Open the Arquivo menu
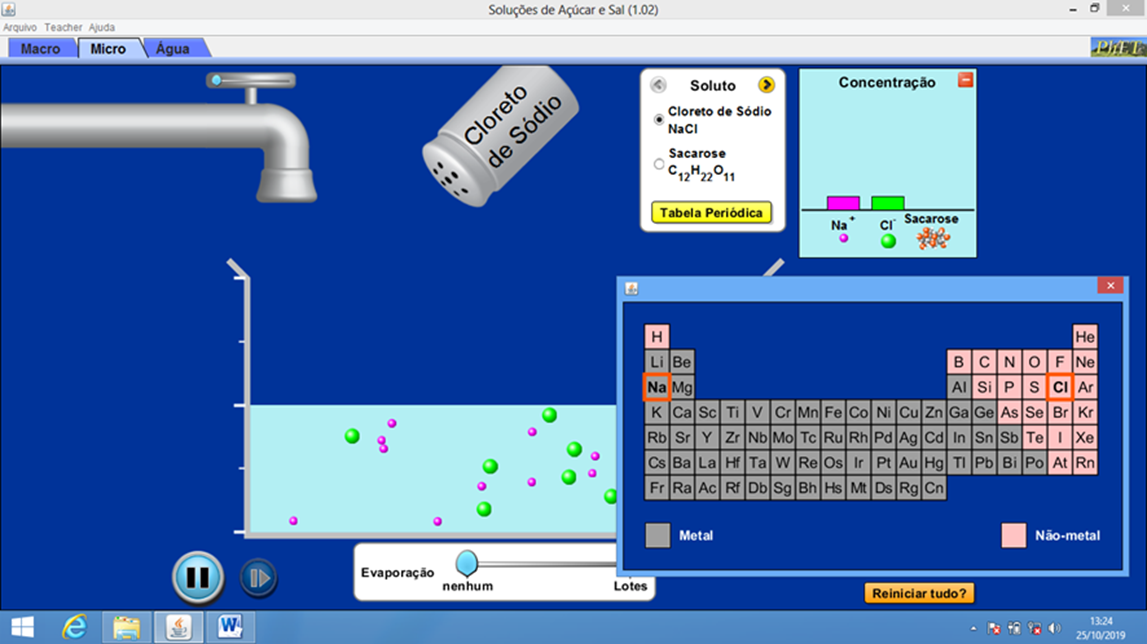Viewport: 1147px width, 644px height. 20,27
